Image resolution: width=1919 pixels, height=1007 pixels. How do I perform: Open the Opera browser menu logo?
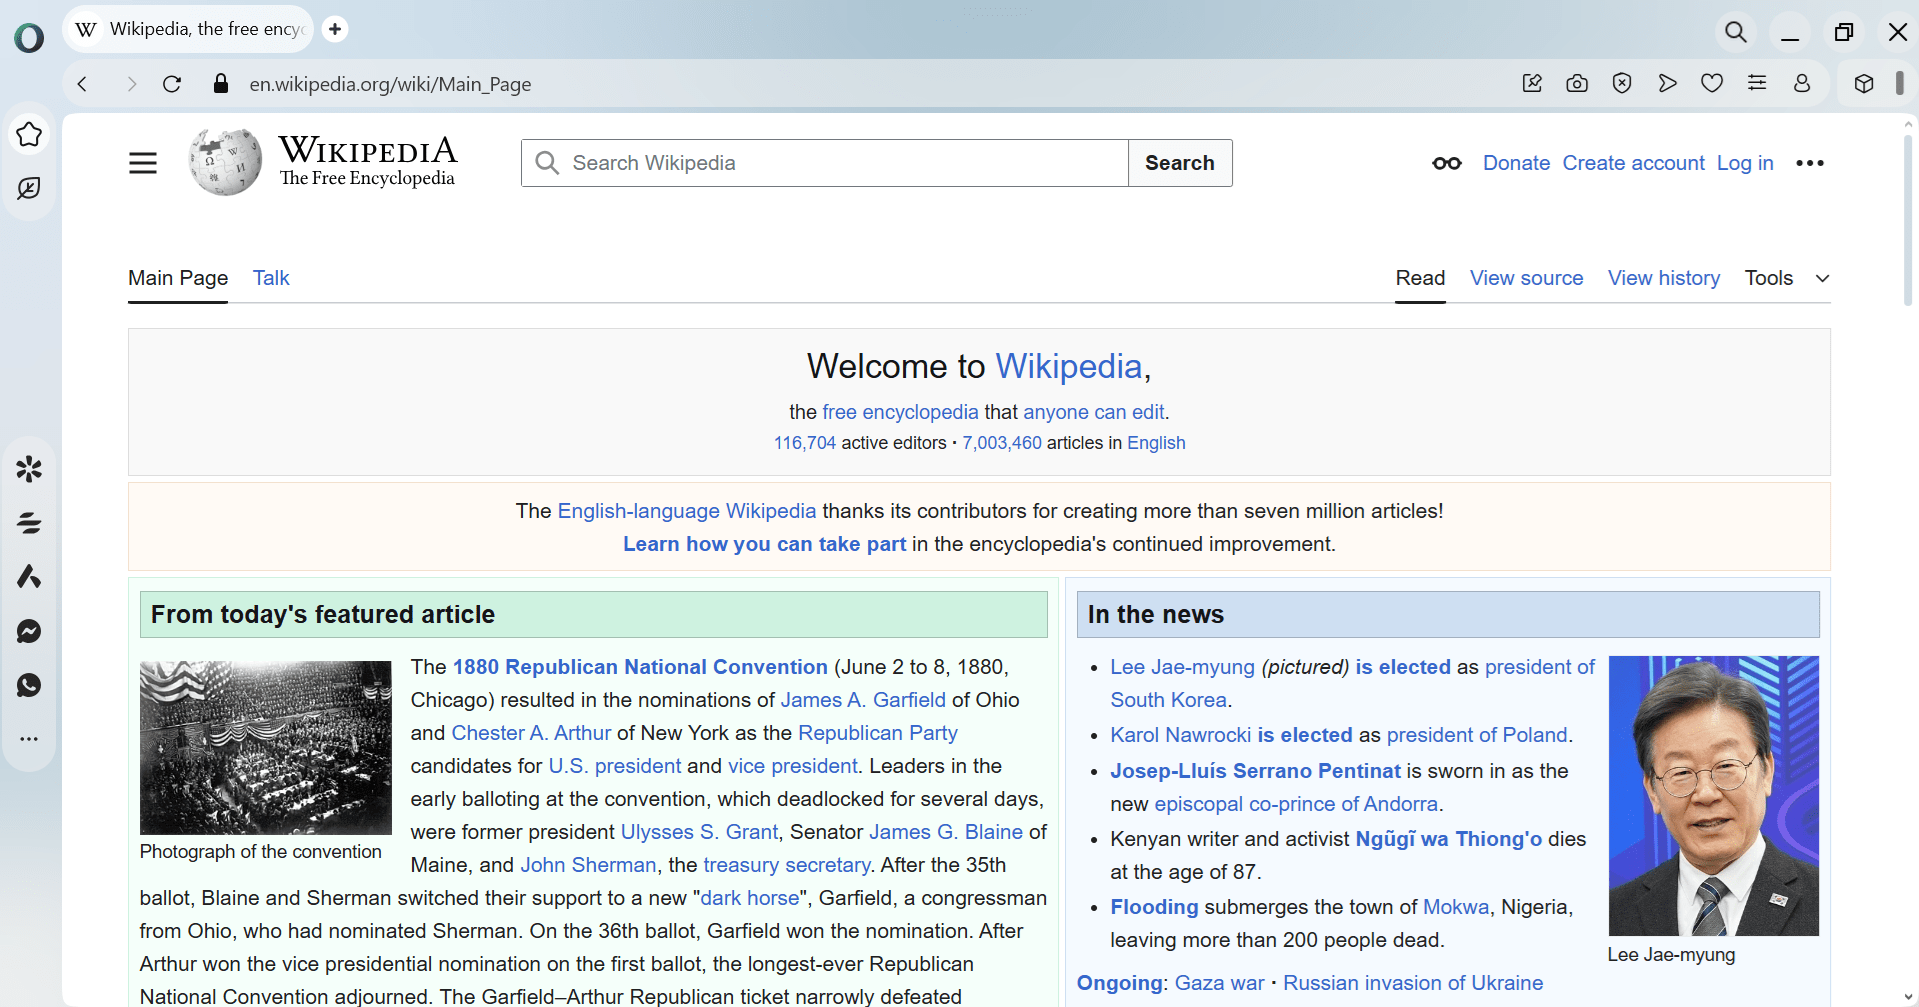[29, 38]
